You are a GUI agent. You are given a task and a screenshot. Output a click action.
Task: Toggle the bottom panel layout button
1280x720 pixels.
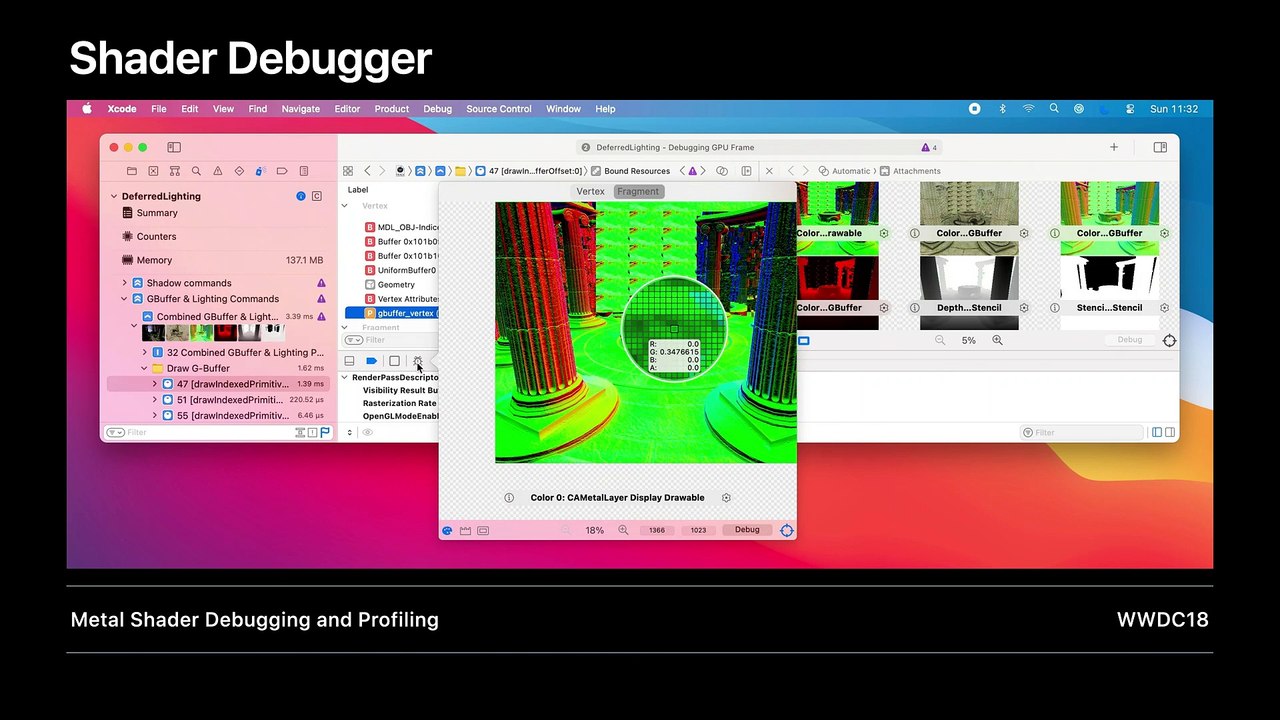[x=349, y=361]
